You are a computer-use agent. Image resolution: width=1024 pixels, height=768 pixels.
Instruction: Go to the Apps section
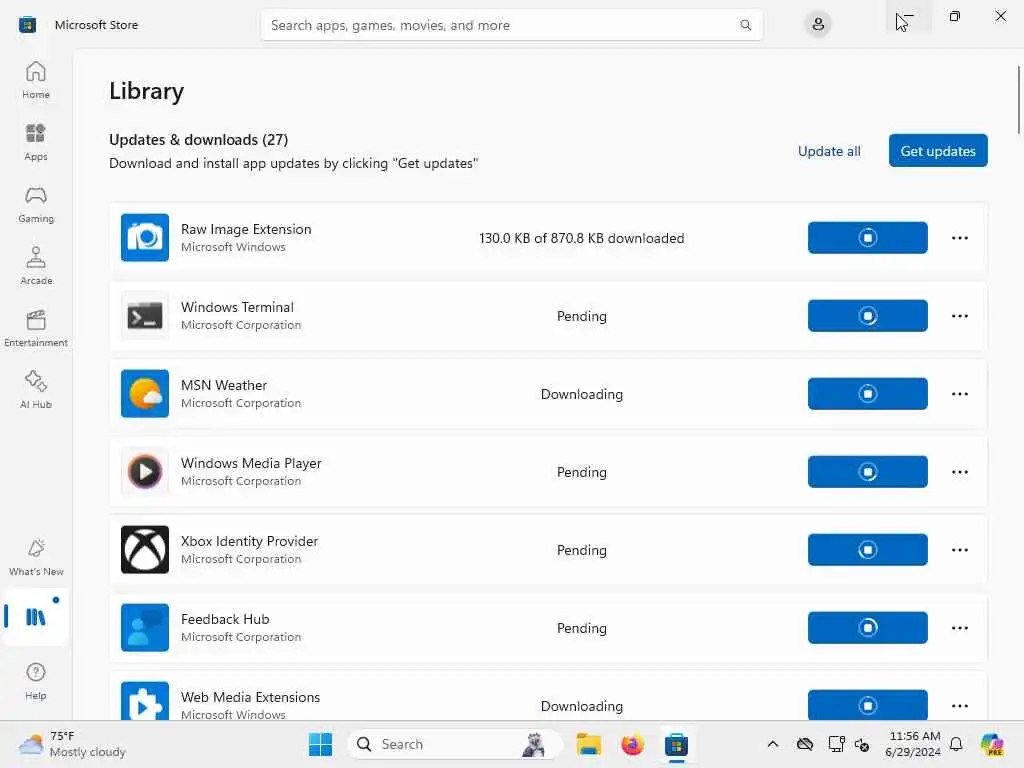[x=36, y=142]
